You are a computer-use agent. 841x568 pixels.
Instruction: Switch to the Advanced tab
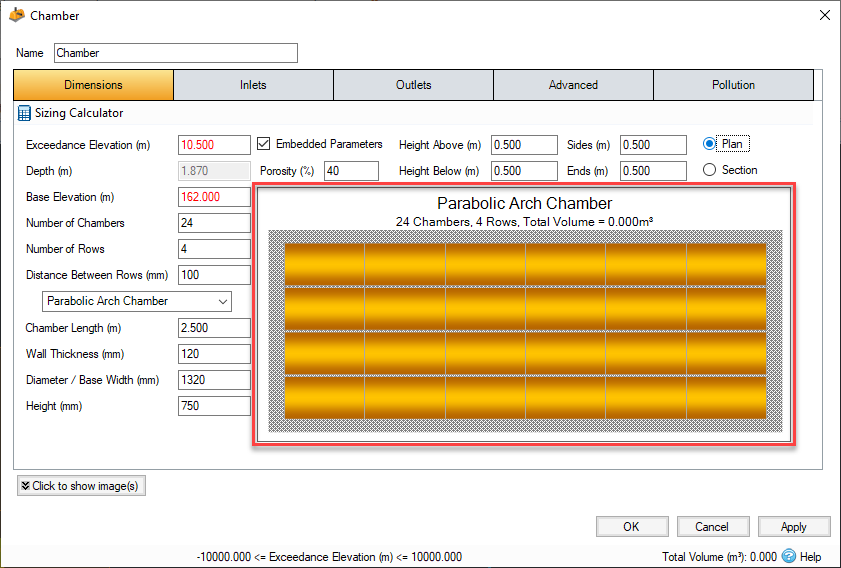point(573,85)
